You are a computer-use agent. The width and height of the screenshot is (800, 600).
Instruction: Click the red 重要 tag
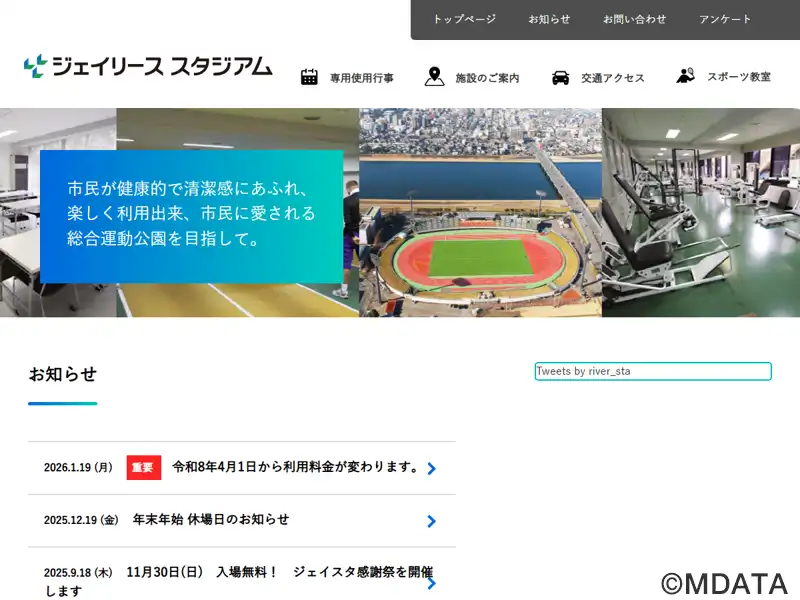144,467
